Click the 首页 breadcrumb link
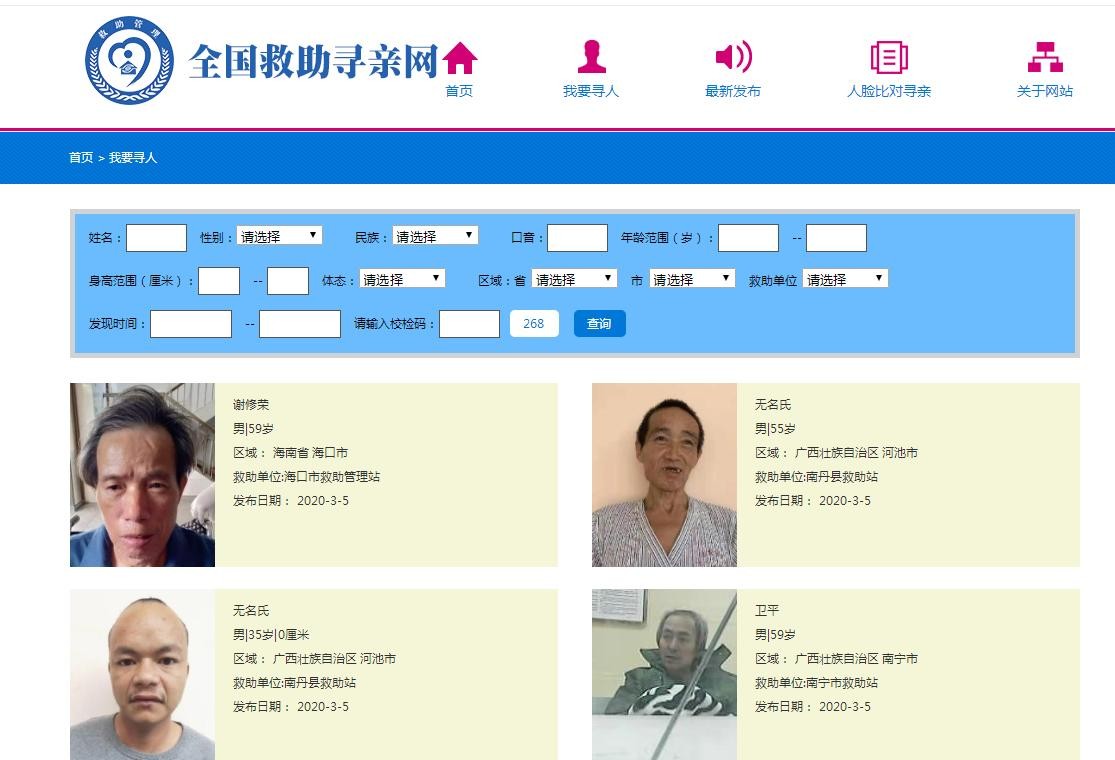 coord(81,158)
